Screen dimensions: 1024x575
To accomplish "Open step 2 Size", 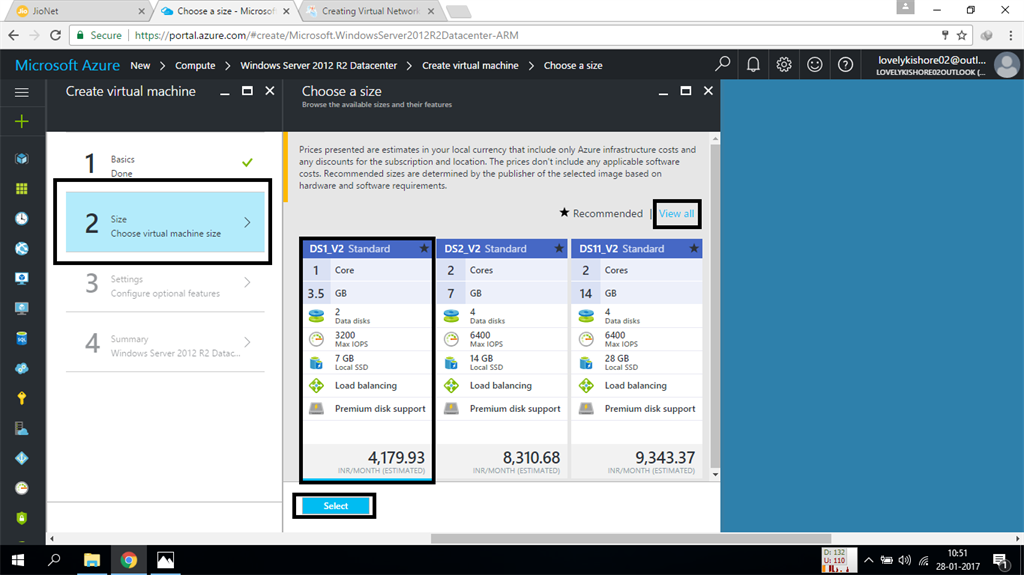I will click(x=165, y=222).
